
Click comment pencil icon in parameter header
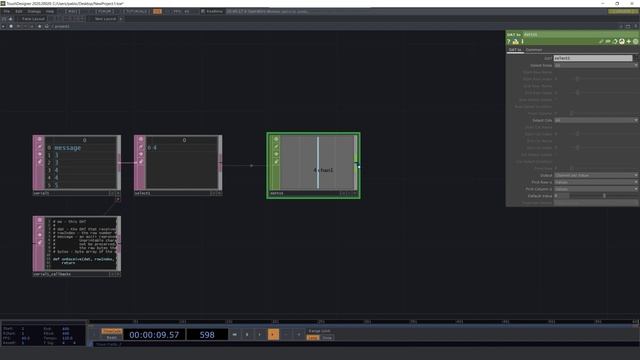coord(601,42)
